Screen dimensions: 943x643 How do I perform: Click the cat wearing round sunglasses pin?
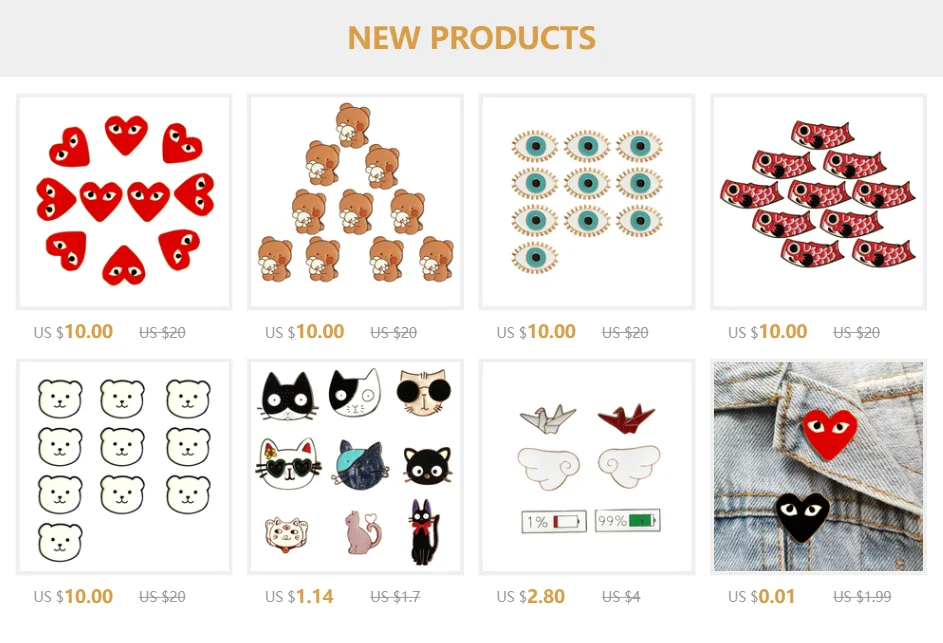tap(425, 393)
